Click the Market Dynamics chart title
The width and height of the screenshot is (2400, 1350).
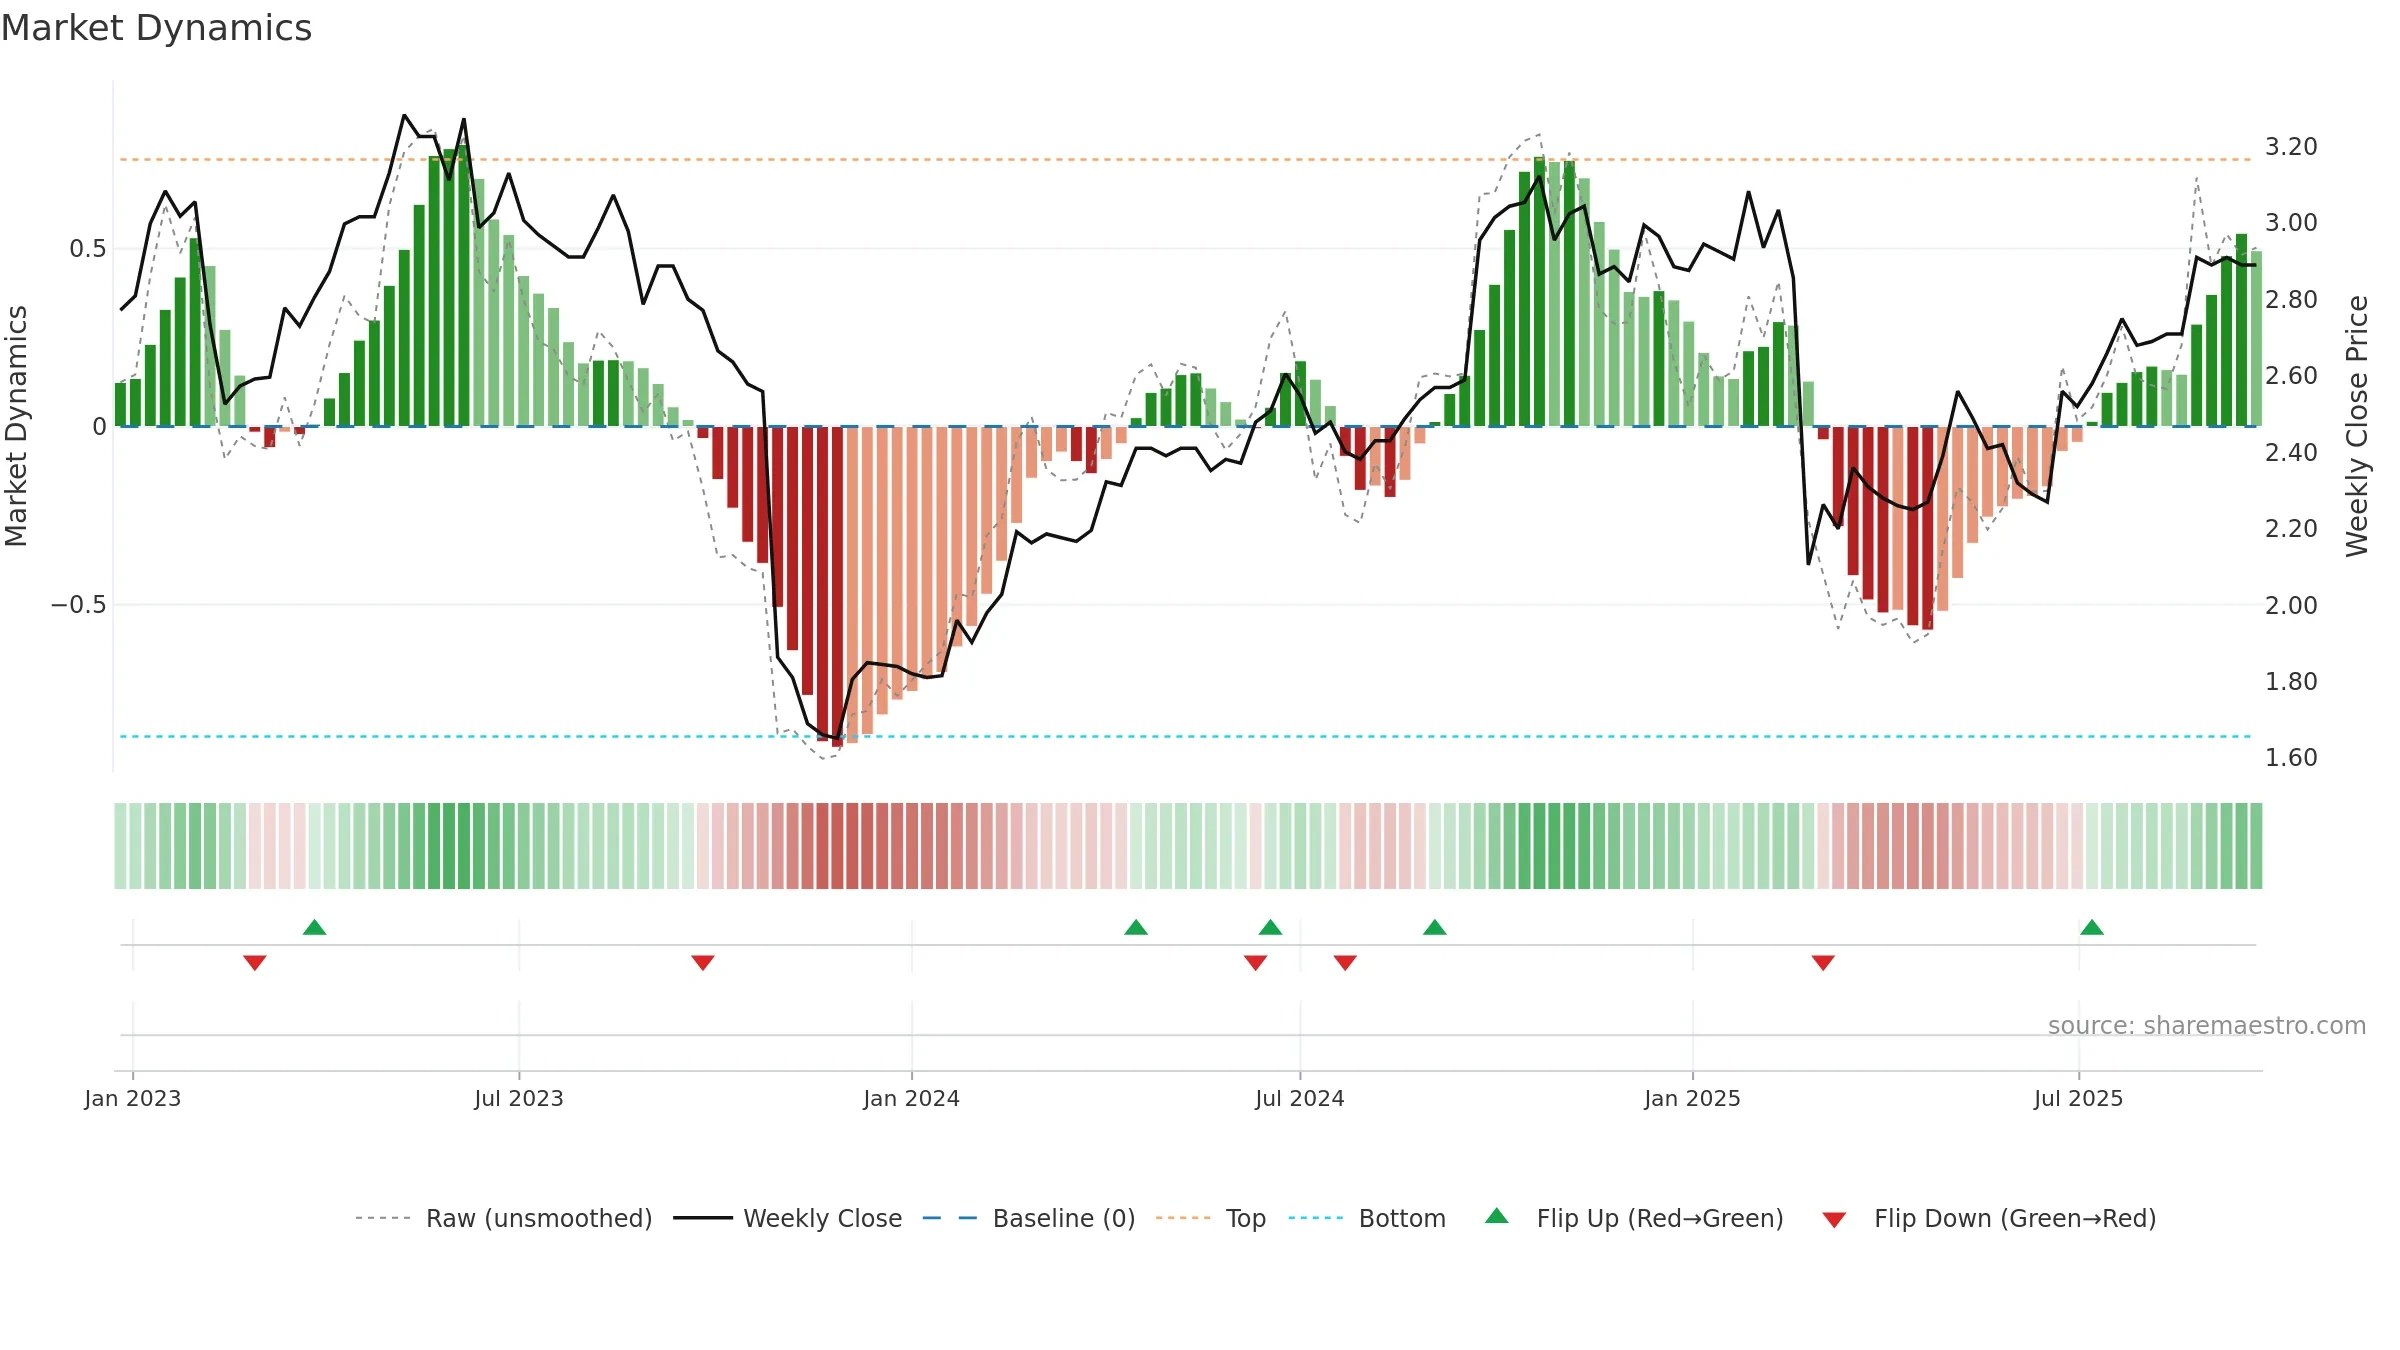[x=157, y=28]
